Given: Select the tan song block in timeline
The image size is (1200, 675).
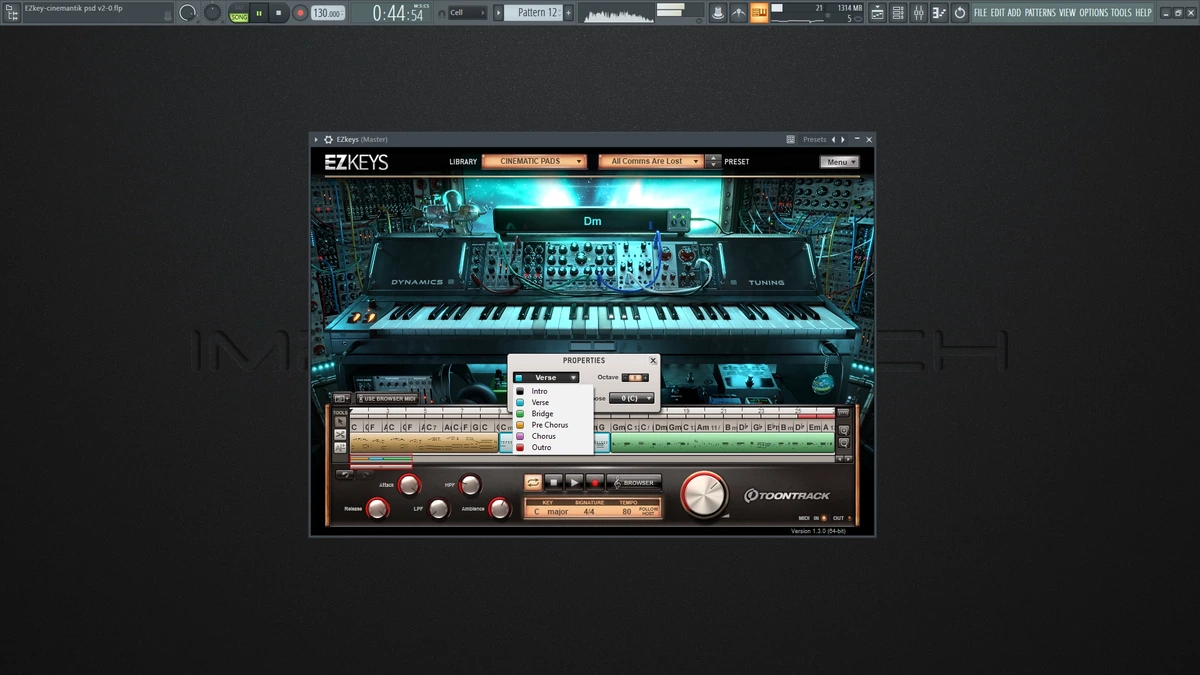Looking at the screenshot, I should point(424,443).
